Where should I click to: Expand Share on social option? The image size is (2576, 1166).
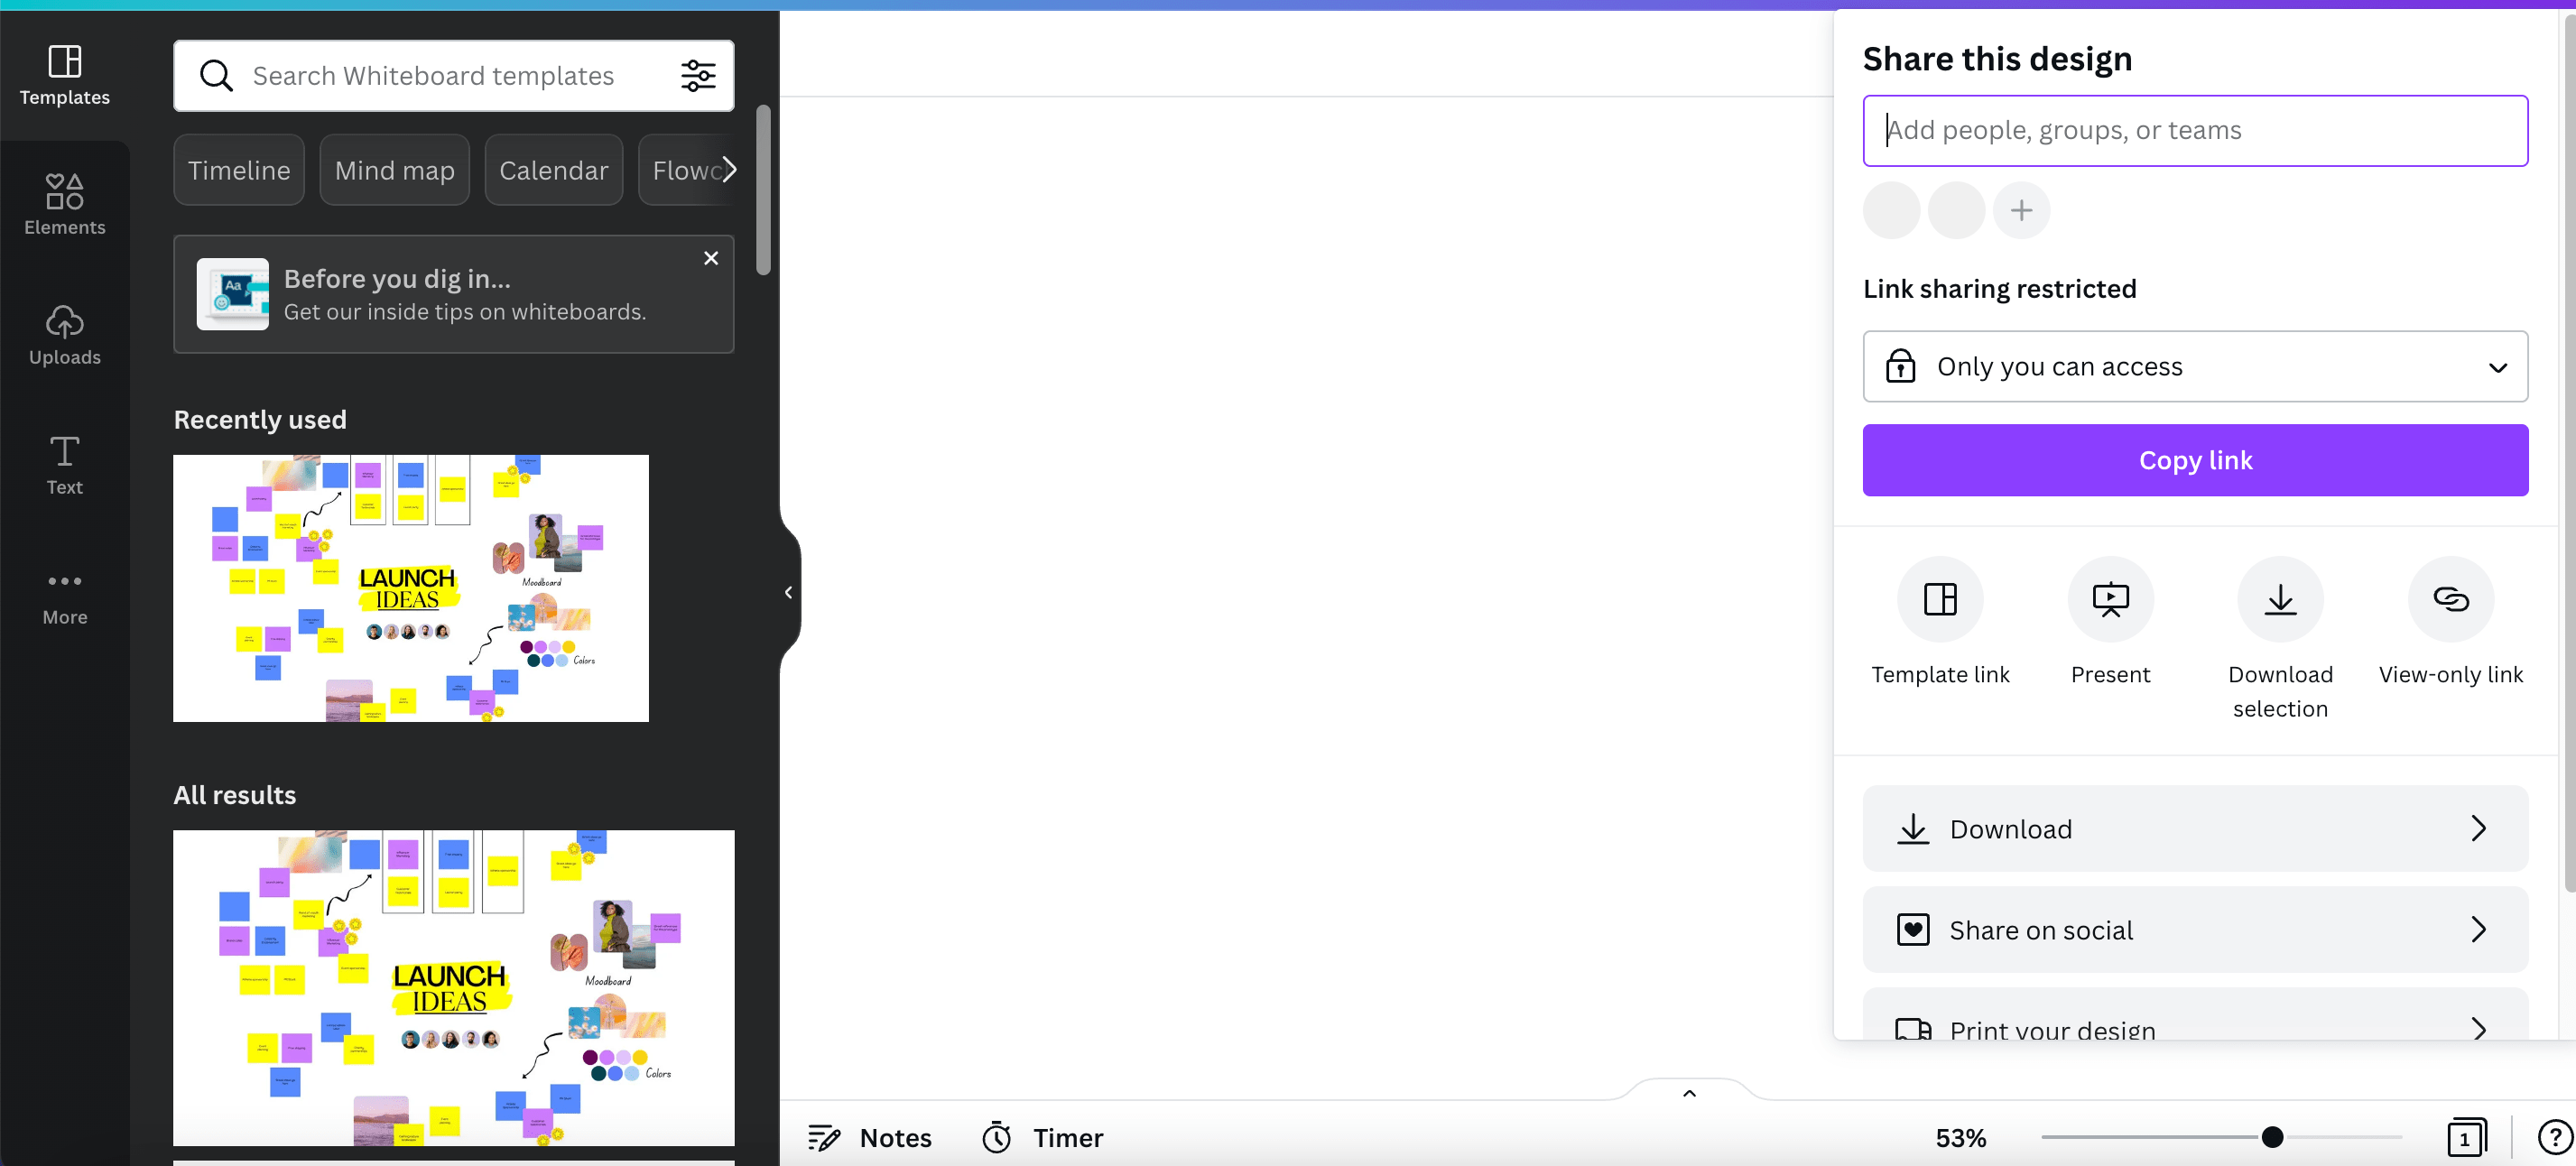pos(2195,930)
